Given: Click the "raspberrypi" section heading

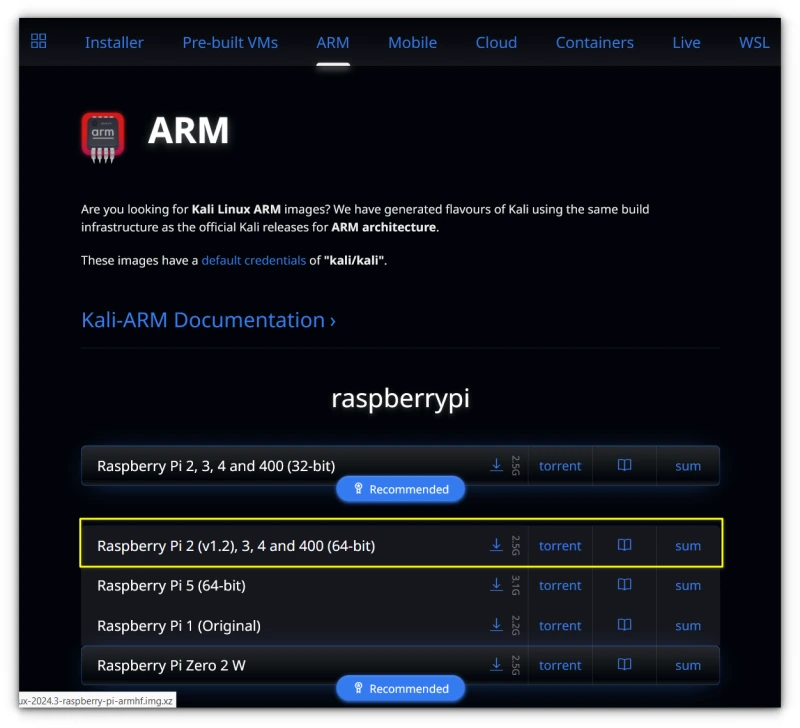Looking at the screenshot, I should tap(401, 398).
